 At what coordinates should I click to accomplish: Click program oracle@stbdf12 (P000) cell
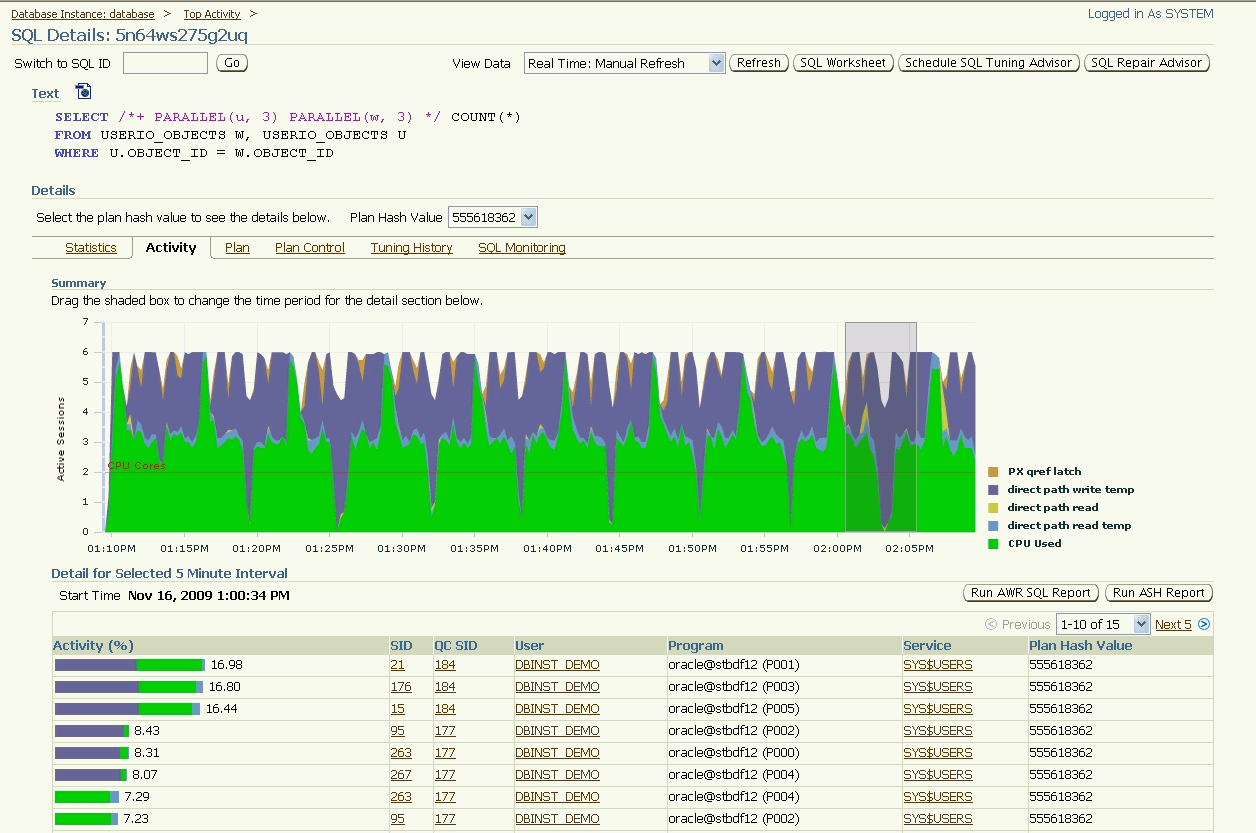[733, 753]
